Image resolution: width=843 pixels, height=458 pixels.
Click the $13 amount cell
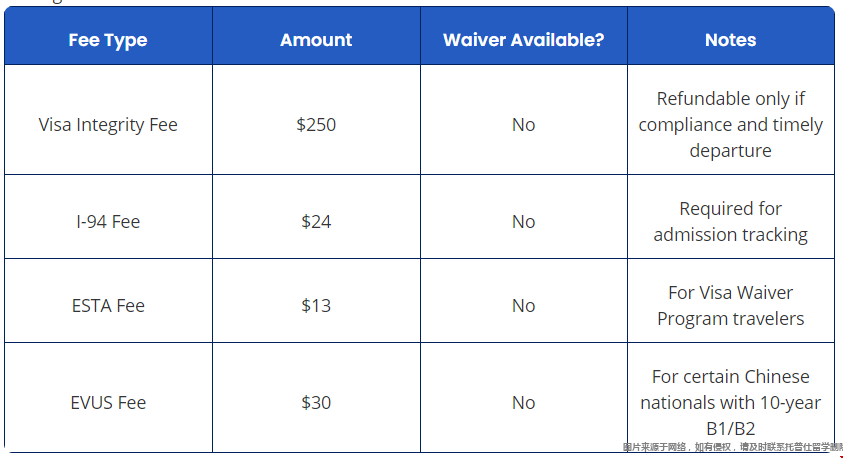click(x=316, y=306)
